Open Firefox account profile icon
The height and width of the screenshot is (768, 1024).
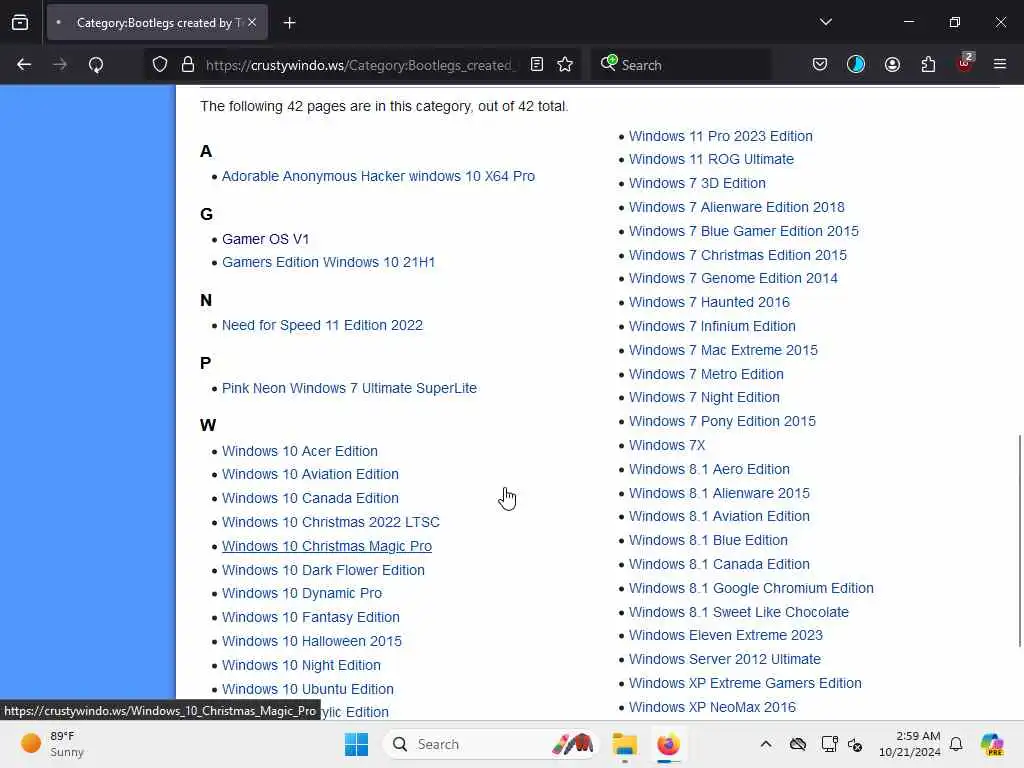(x=892, y=64)
